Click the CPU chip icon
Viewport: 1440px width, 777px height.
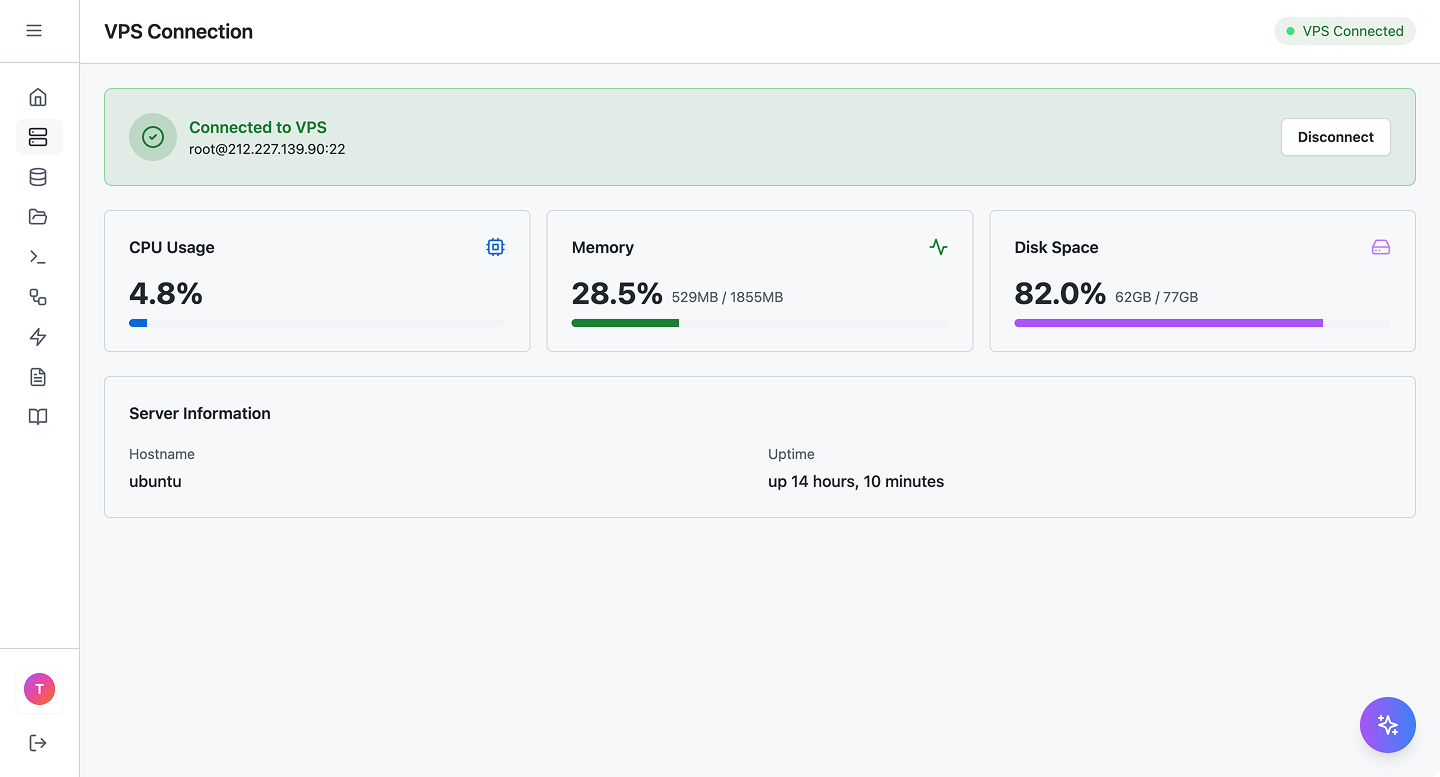[495, 247]
